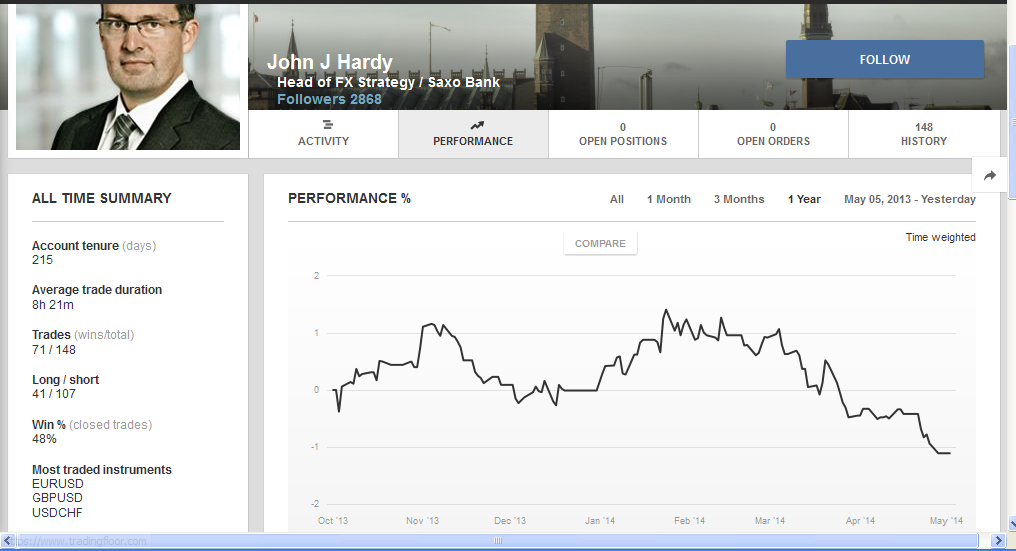Choose the 3 Months range filter
Viewport: 1016px width, 551px height.
[x=738, y=199]
